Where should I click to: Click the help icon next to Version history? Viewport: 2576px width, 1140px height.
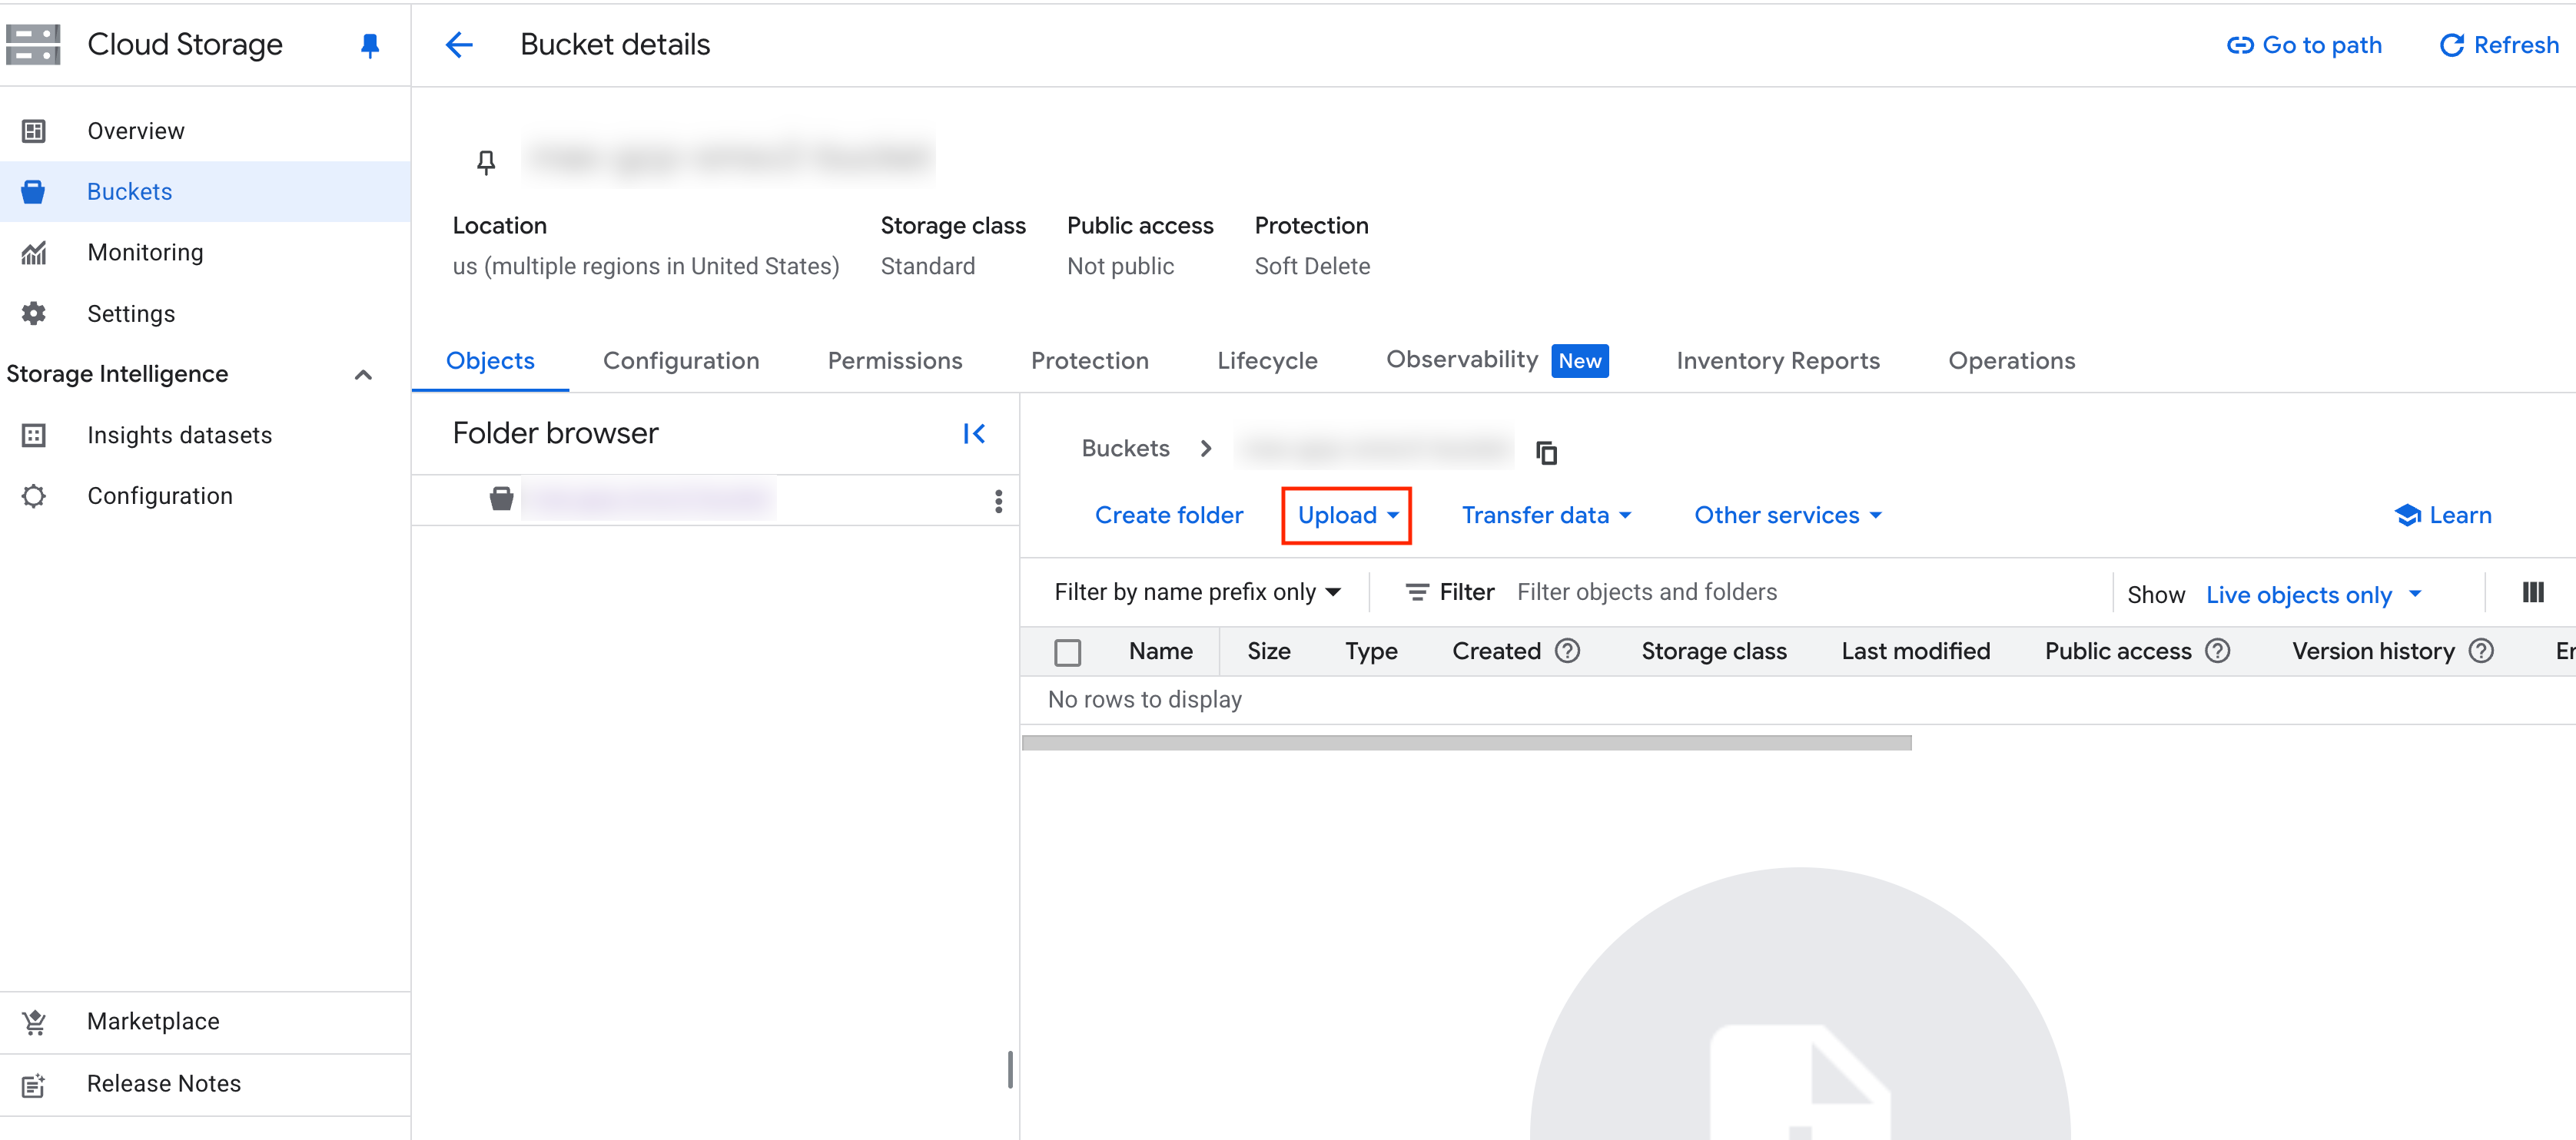point(2481,651)
